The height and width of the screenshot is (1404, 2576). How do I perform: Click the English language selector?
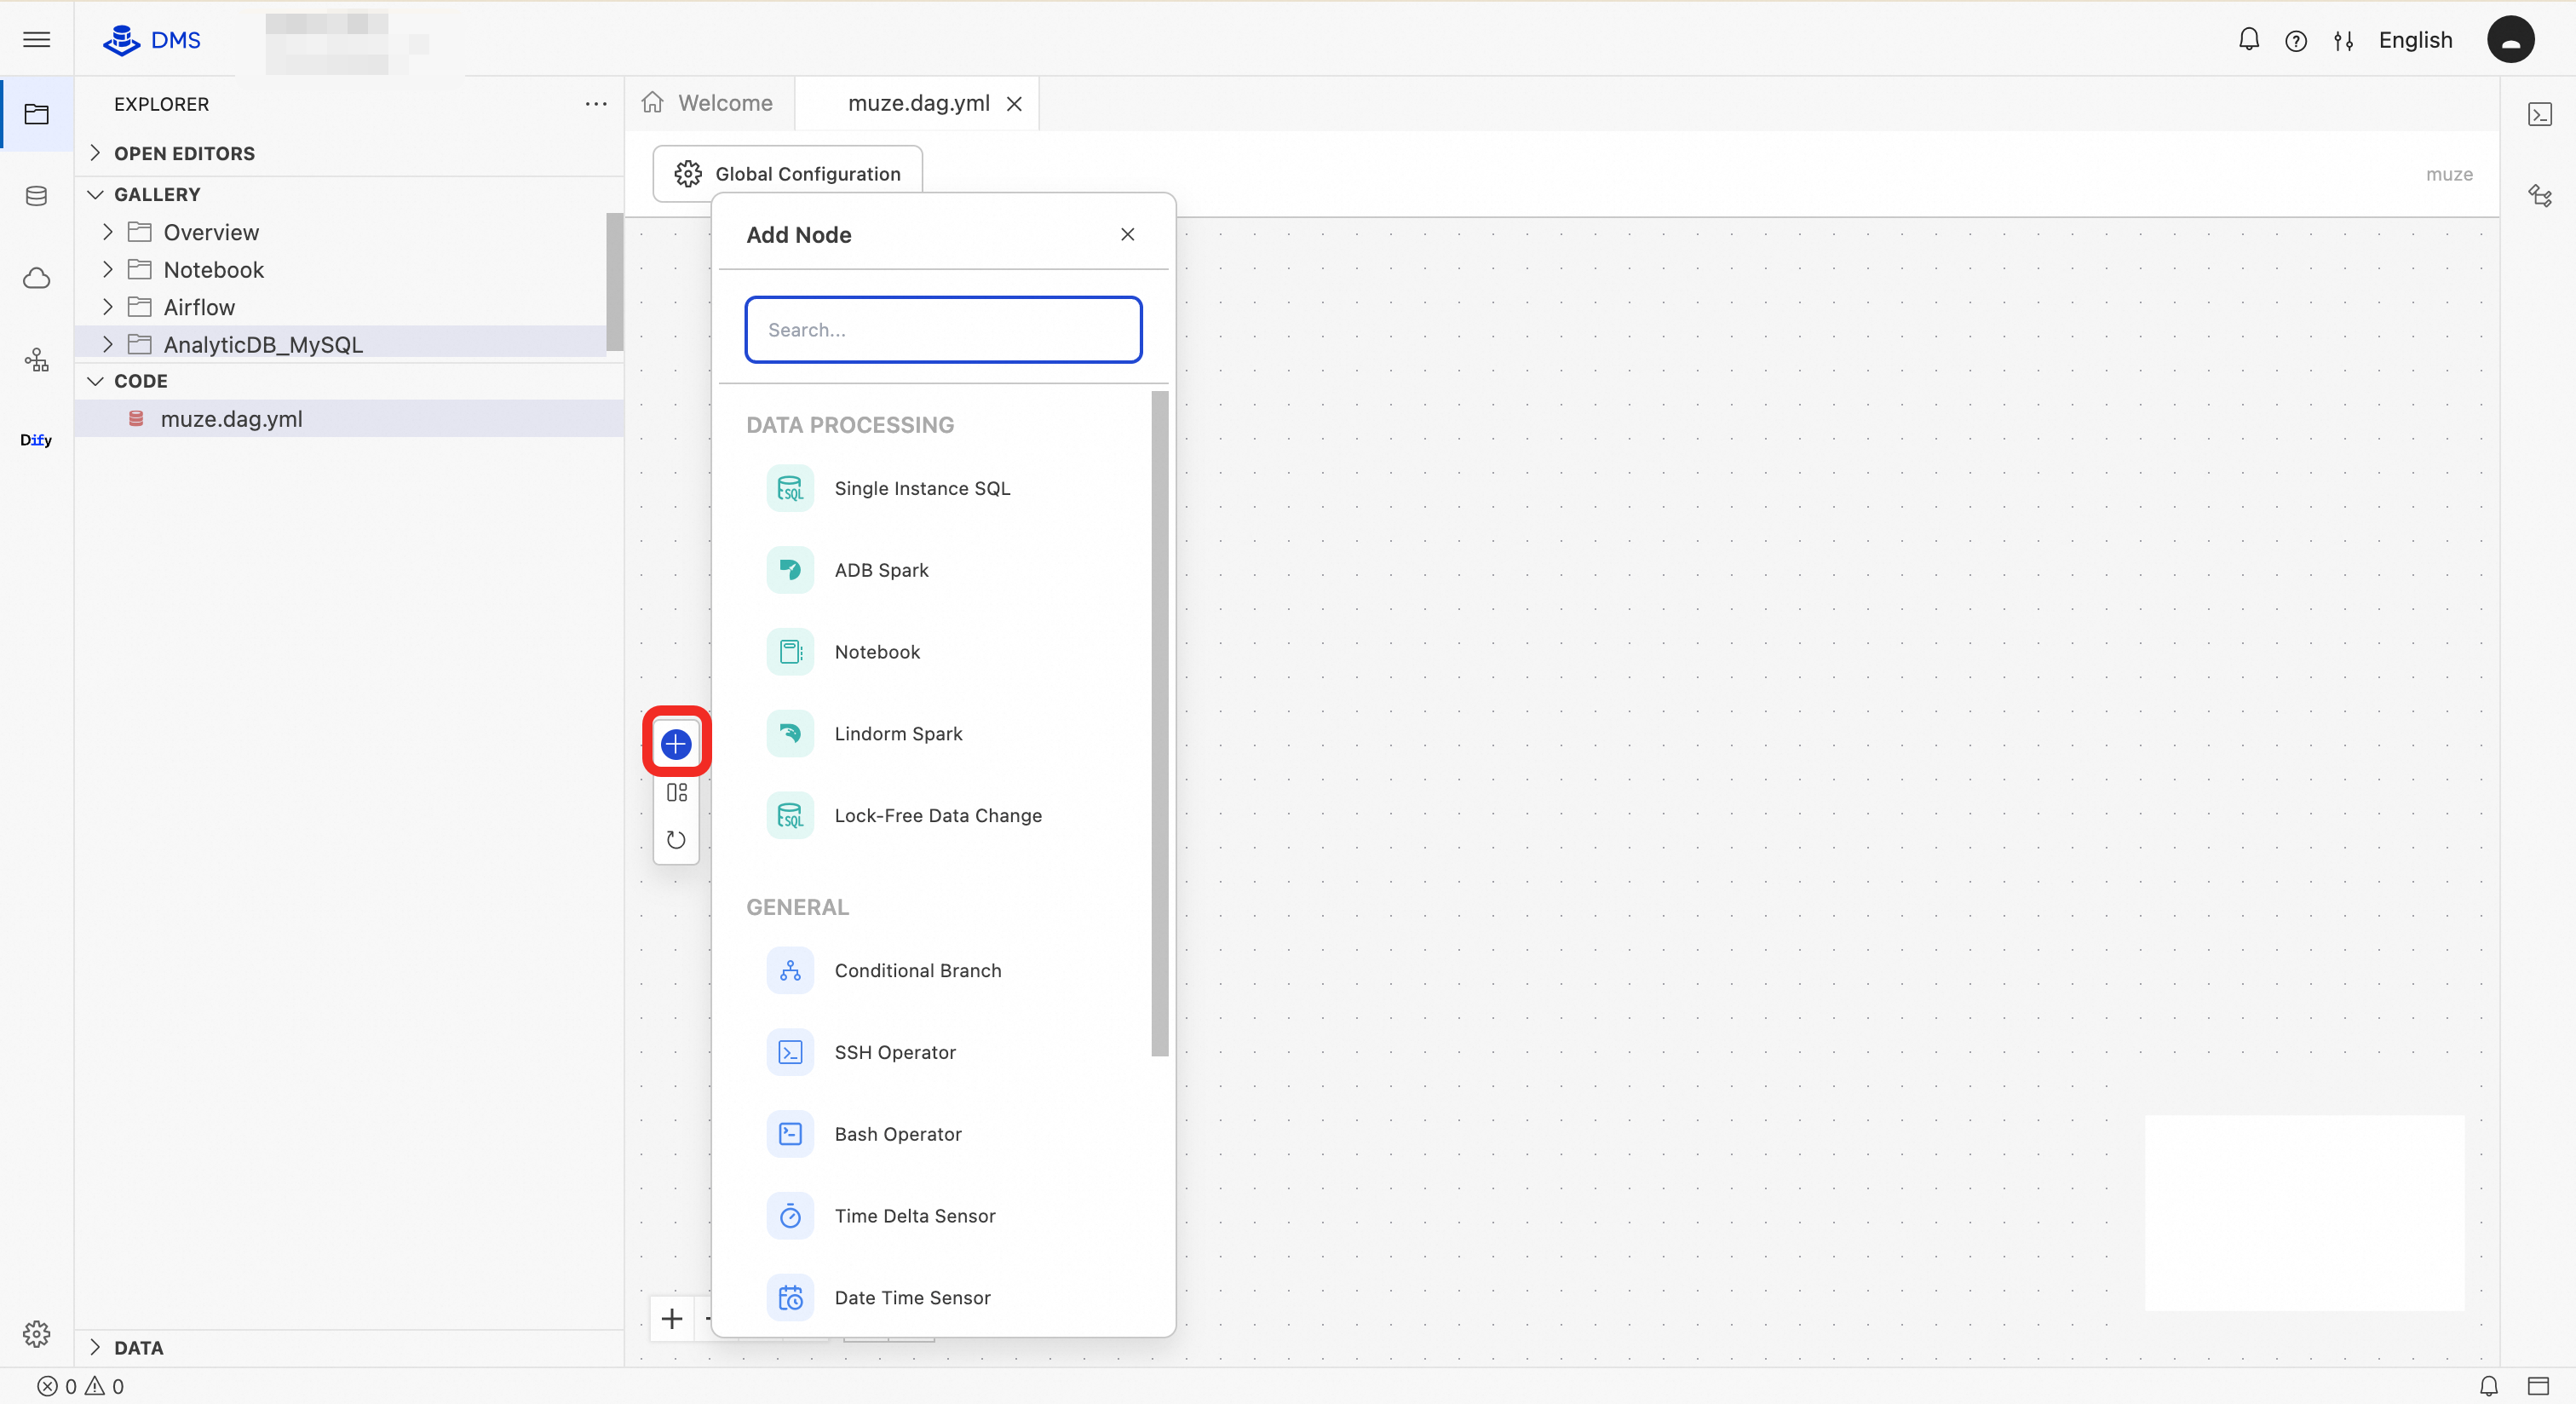pos(2415,40)
